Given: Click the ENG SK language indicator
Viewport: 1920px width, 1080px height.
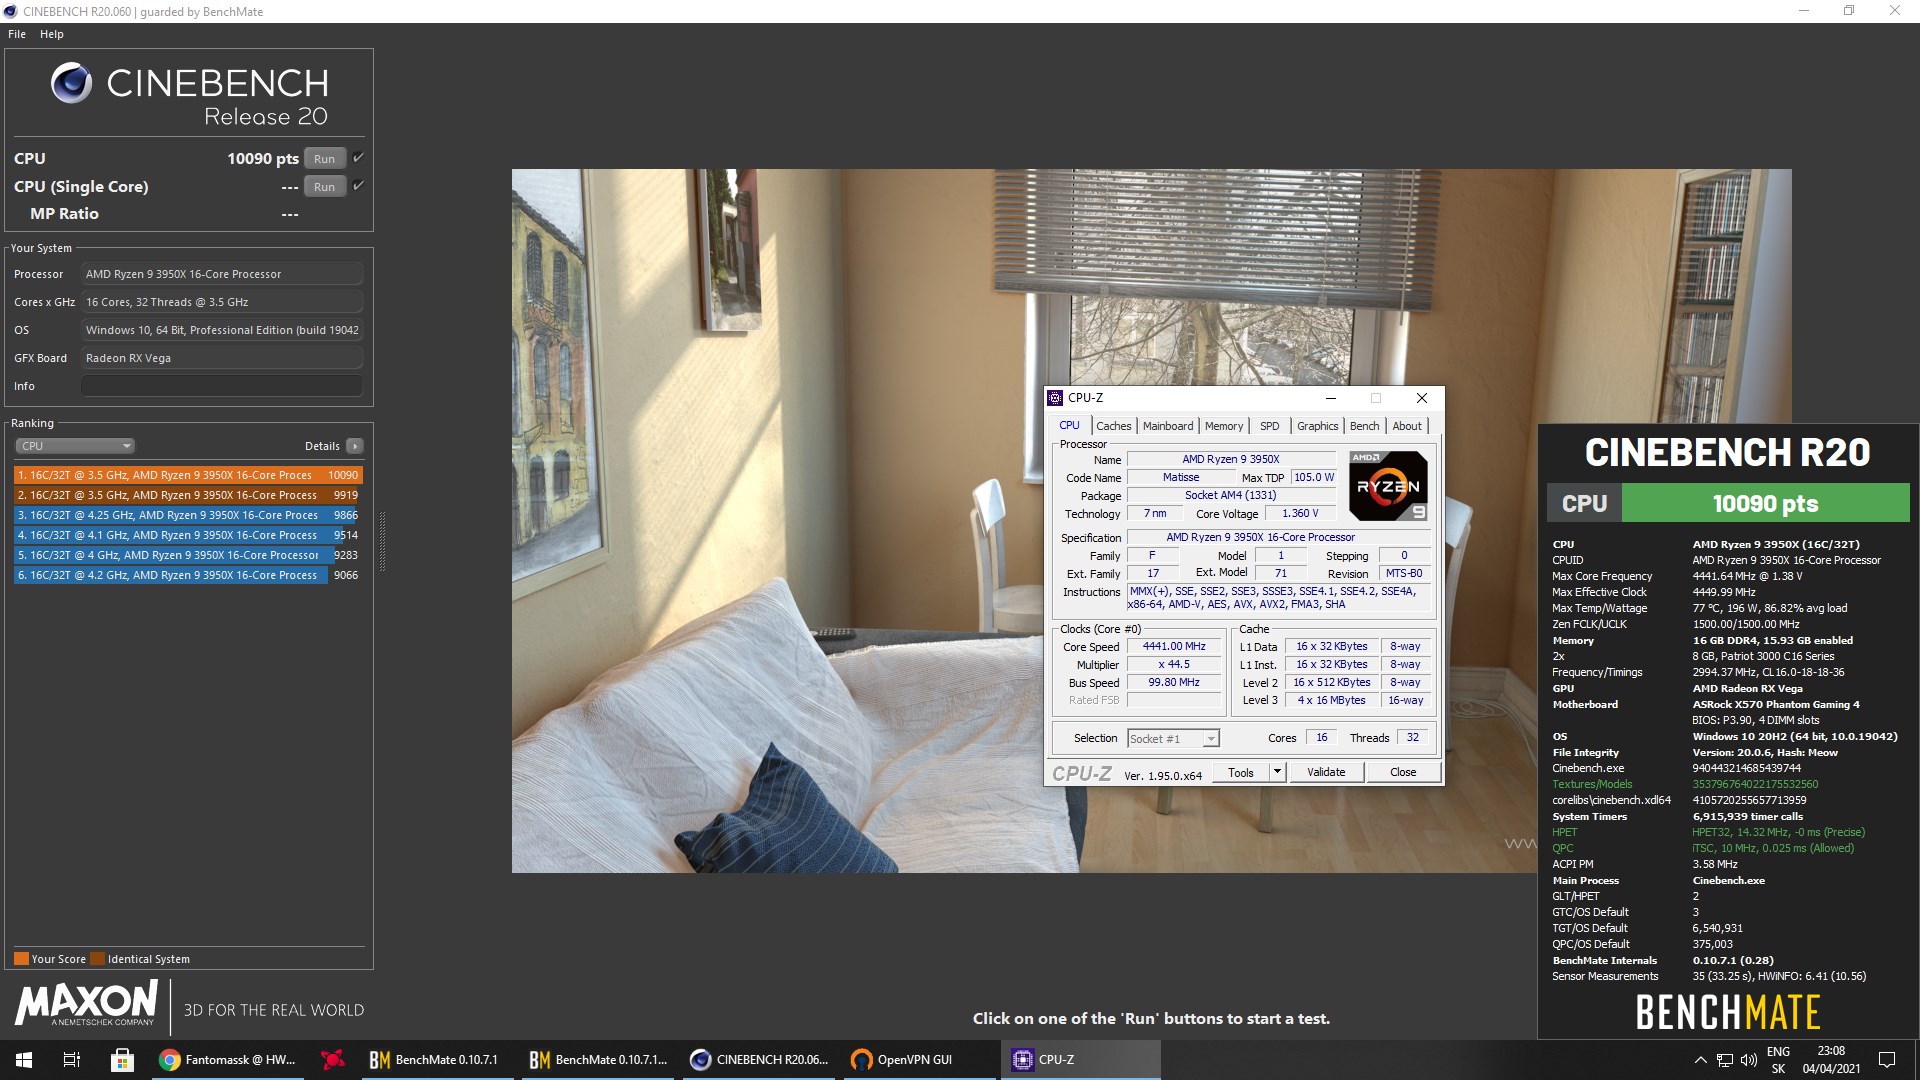Looking at the screenshot, I should click(x=1778, y=1060).
